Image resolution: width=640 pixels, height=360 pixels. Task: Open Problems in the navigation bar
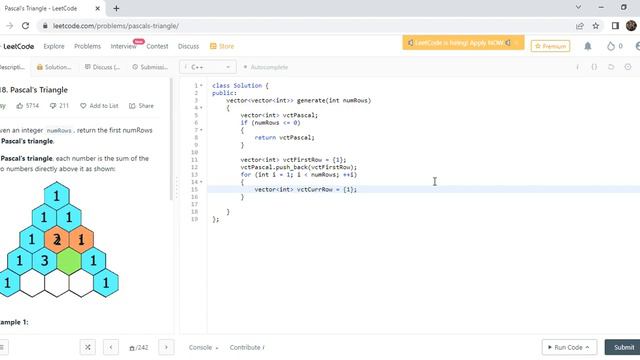coord(87,46)
